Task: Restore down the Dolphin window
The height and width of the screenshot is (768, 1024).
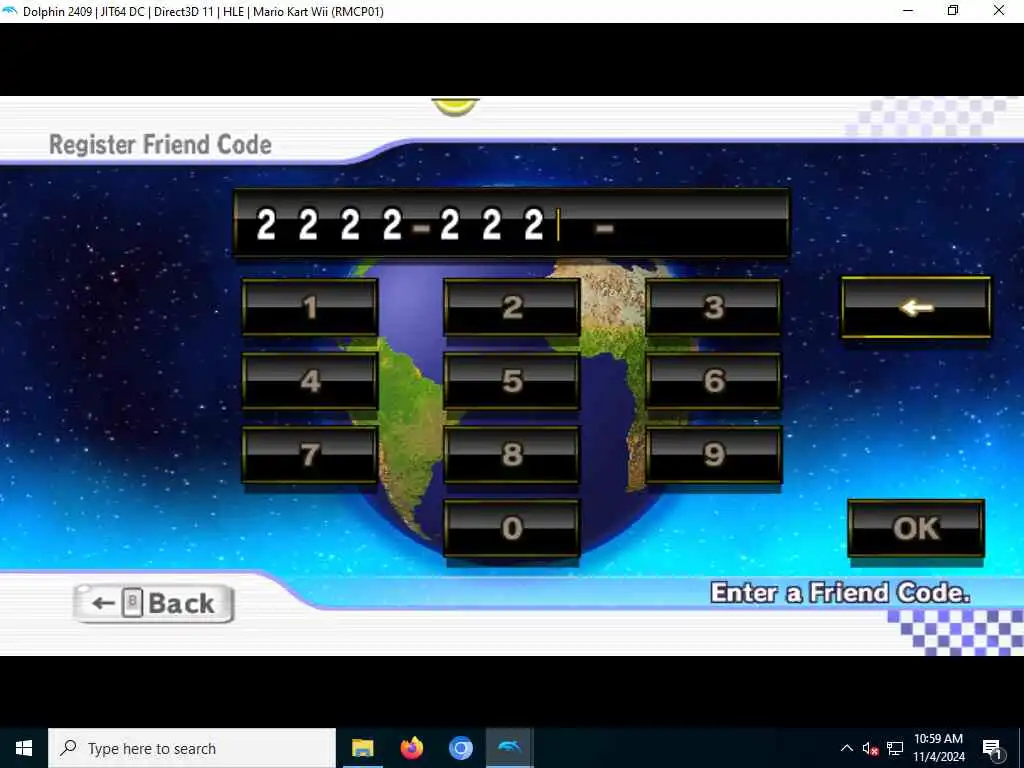Action: (x=953, y=11)
